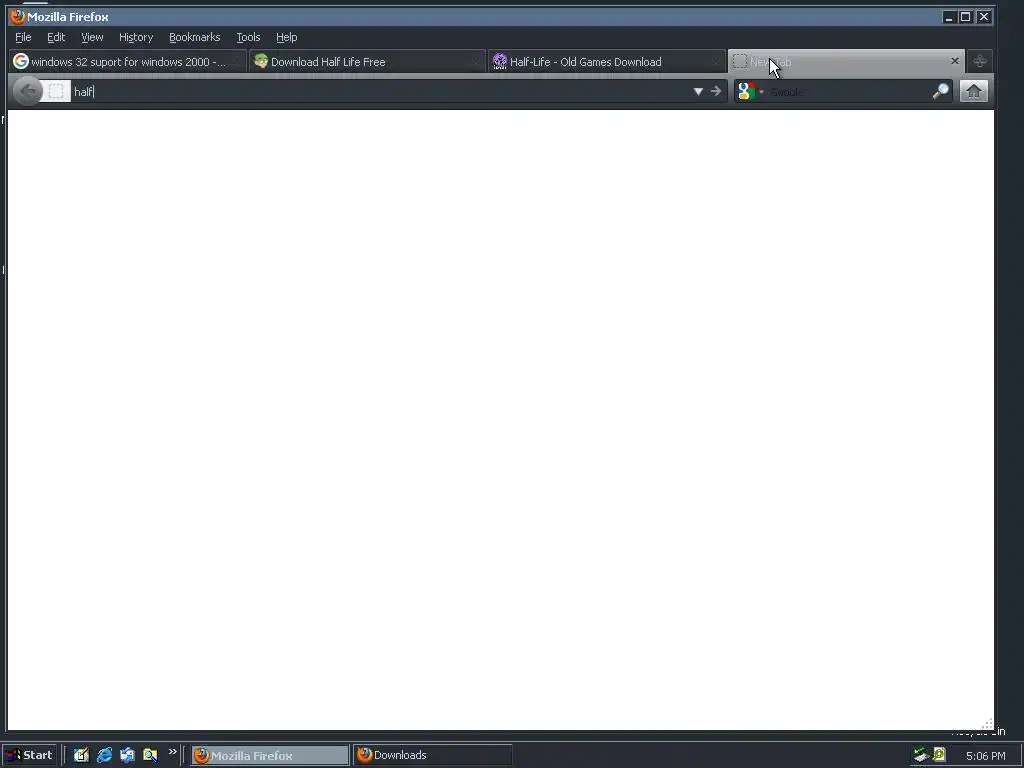
Task: Click the Firefox logo in the title bar
Action: [18, 16]
